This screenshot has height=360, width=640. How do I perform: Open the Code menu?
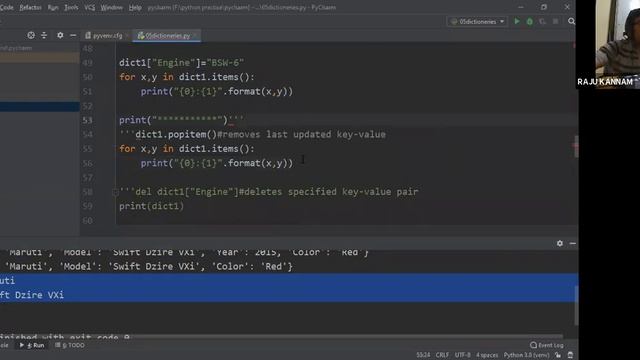click(7, 7)
